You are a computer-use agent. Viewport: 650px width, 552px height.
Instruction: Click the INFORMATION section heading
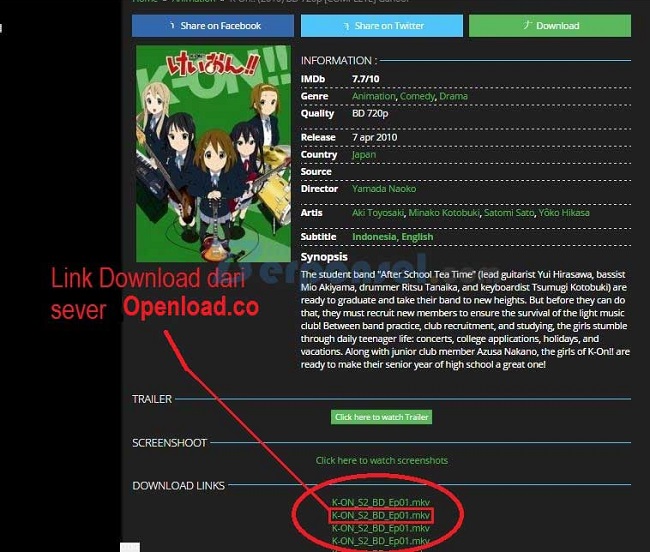pos(339,61)
